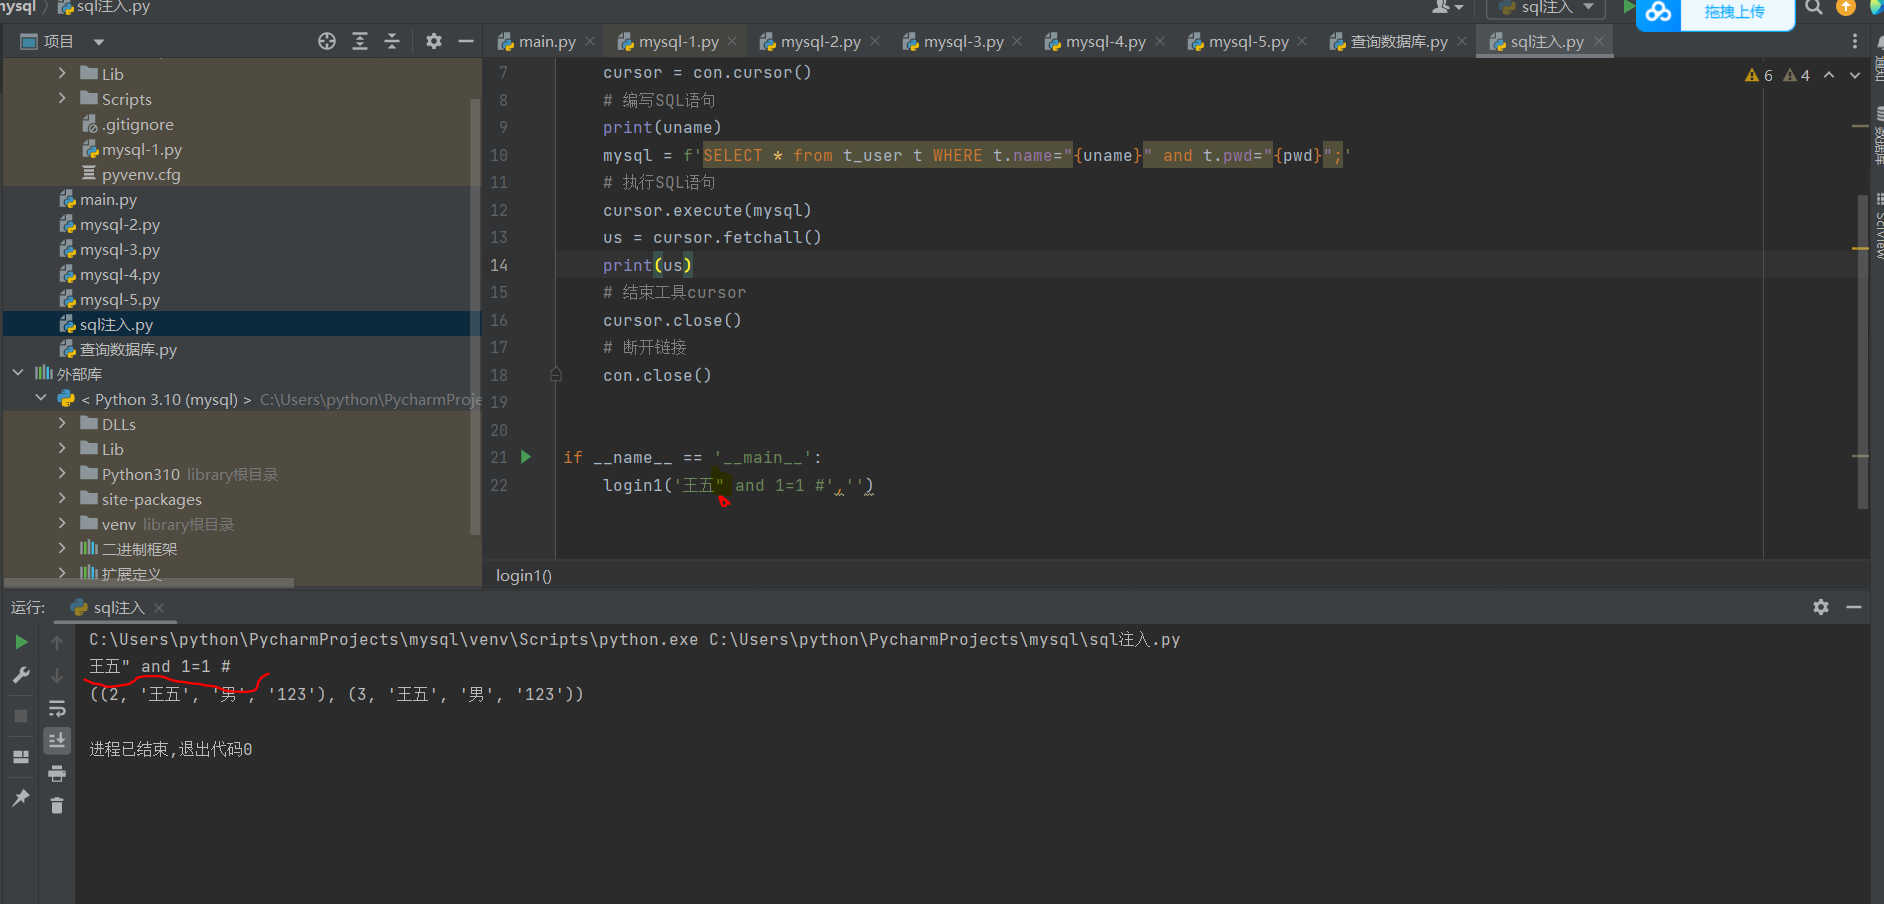Pin the run tab

(21, 797)
